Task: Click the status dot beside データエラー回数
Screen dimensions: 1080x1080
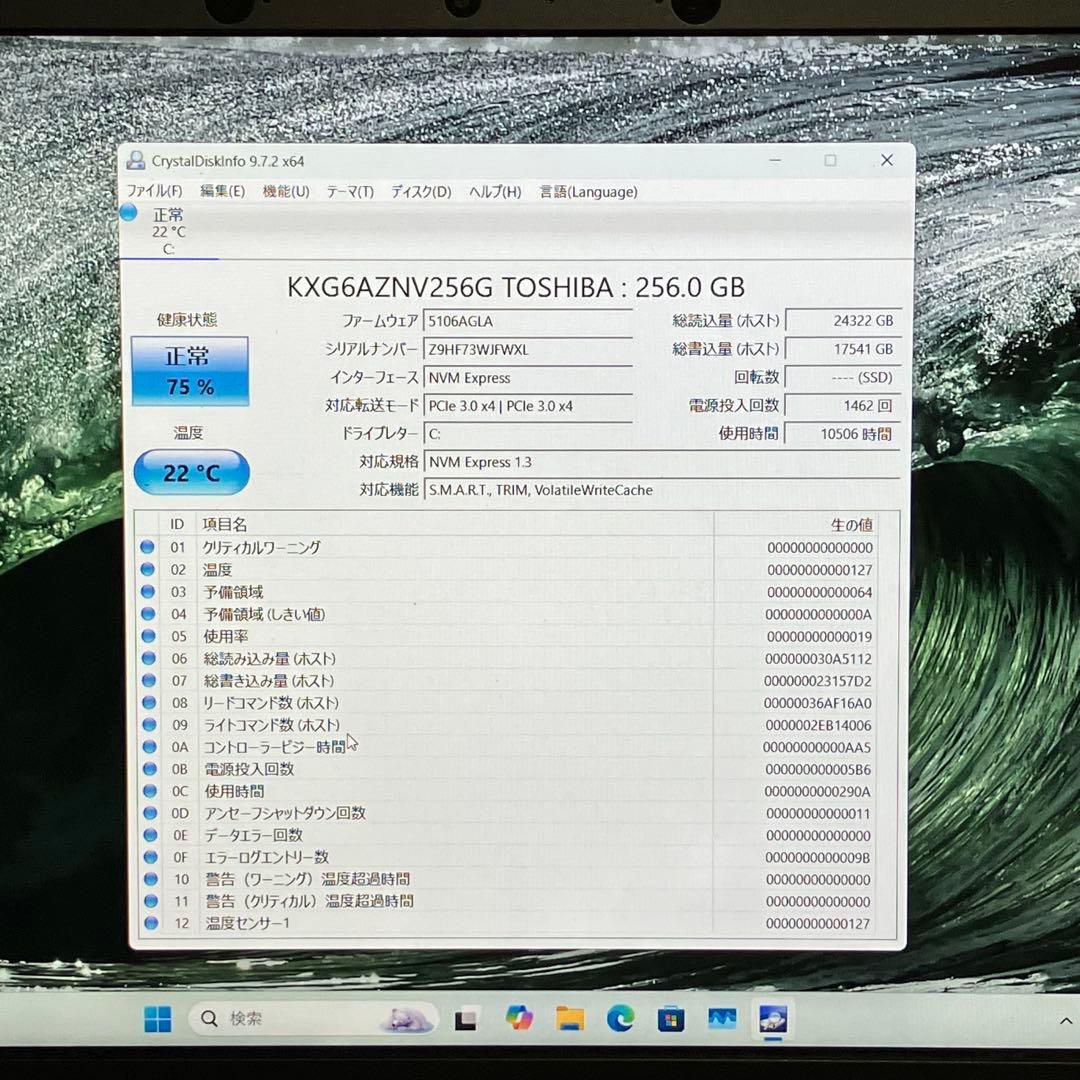Action: (148, 835)
